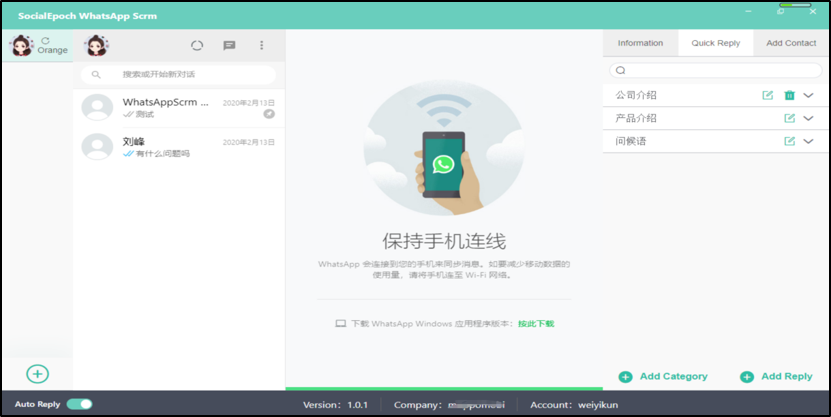Image resolution: width=831 pixels, height=417 pixels.
Task: Edit the 产品介绍 category
Action: click(x=790, y=118)
